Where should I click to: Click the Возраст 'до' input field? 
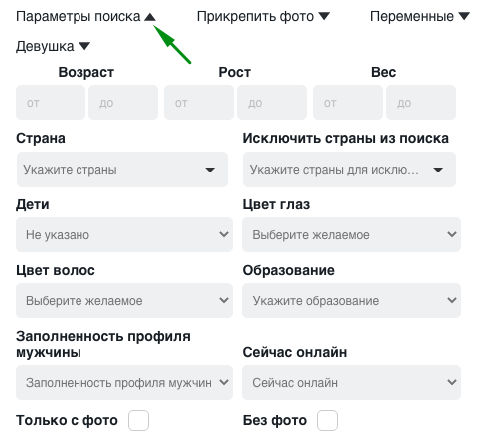pos(123,103)
